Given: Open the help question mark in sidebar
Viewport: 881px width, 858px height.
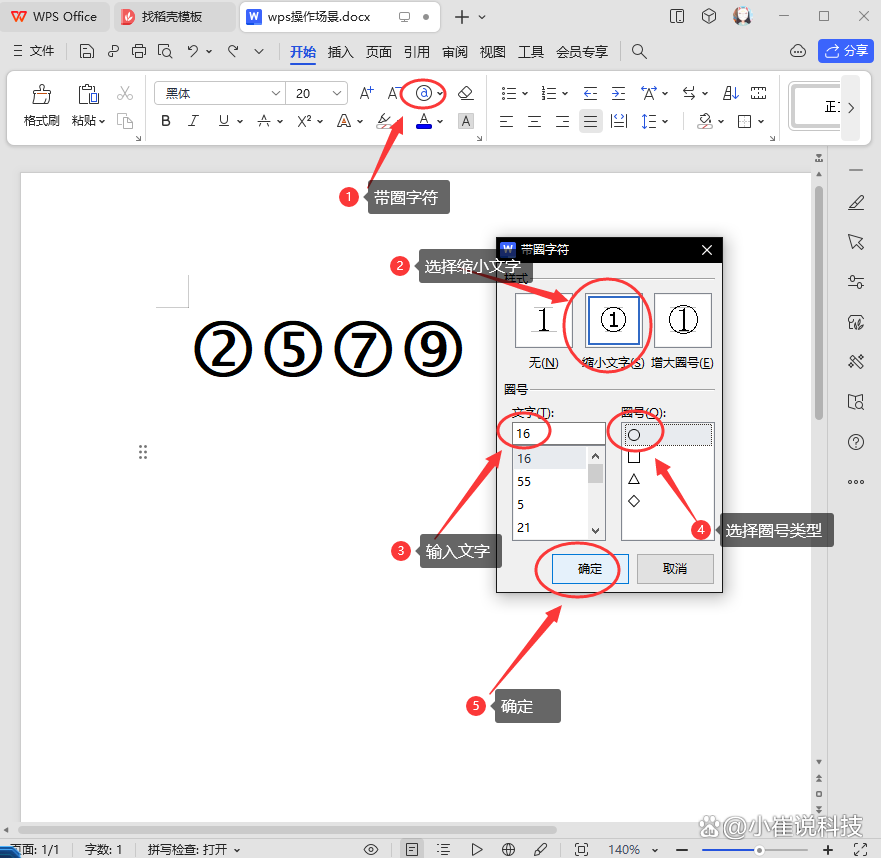Looking at the screenshot, I should pos(856,442).
